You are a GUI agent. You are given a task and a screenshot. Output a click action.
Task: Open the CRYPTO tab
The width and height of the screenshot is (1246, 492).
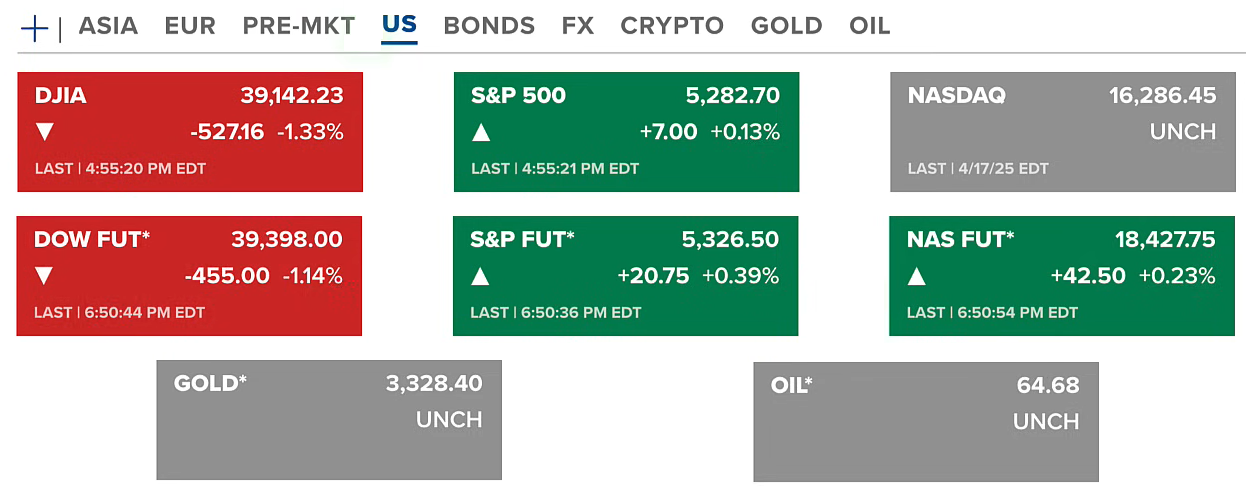[x=672, y=26]
